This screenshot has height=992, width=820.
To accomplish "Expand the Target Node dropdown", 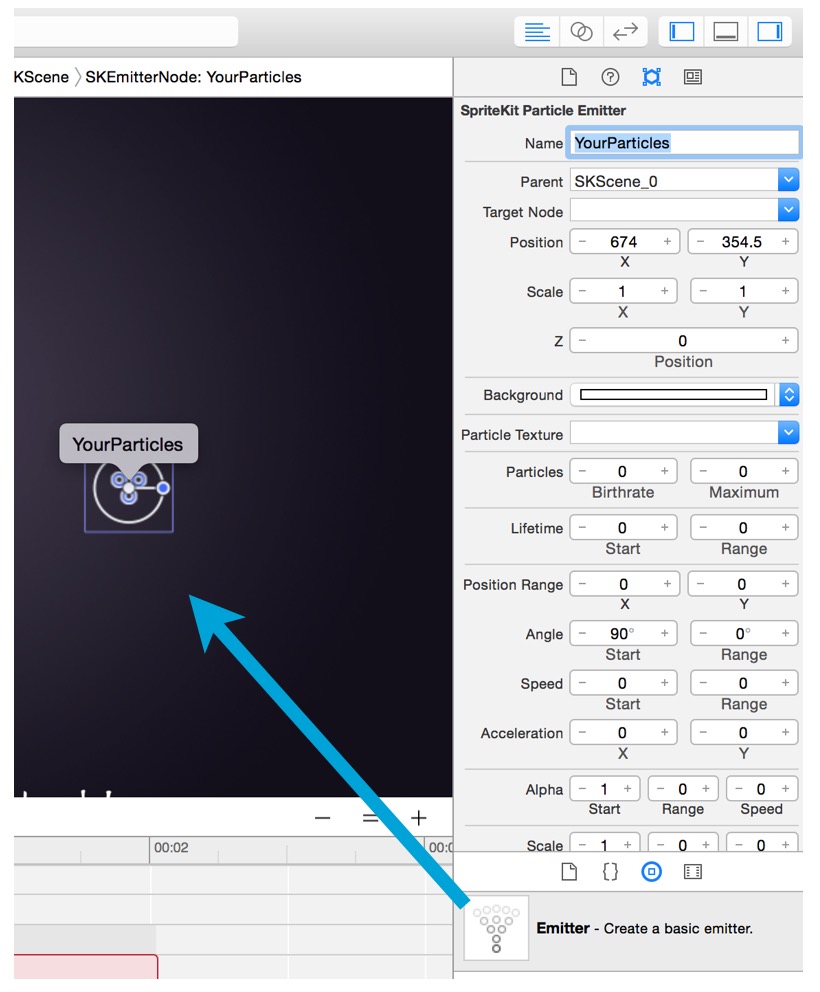I will tap(788, 210).
